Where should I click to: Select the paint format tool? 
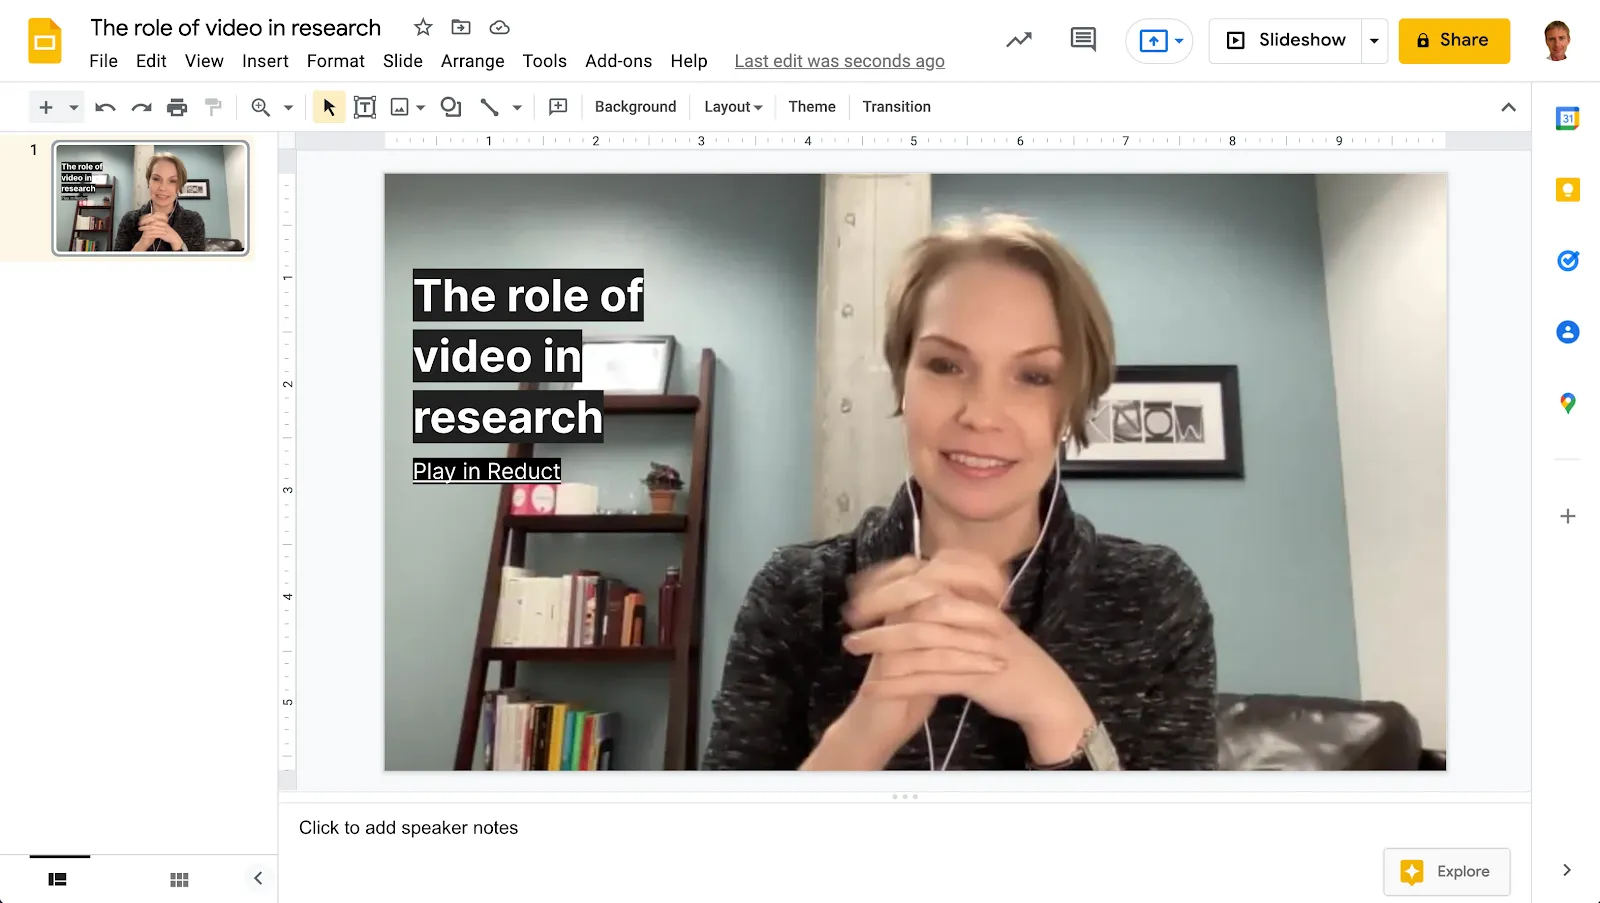pyautogui.click(x=213, y=107)
